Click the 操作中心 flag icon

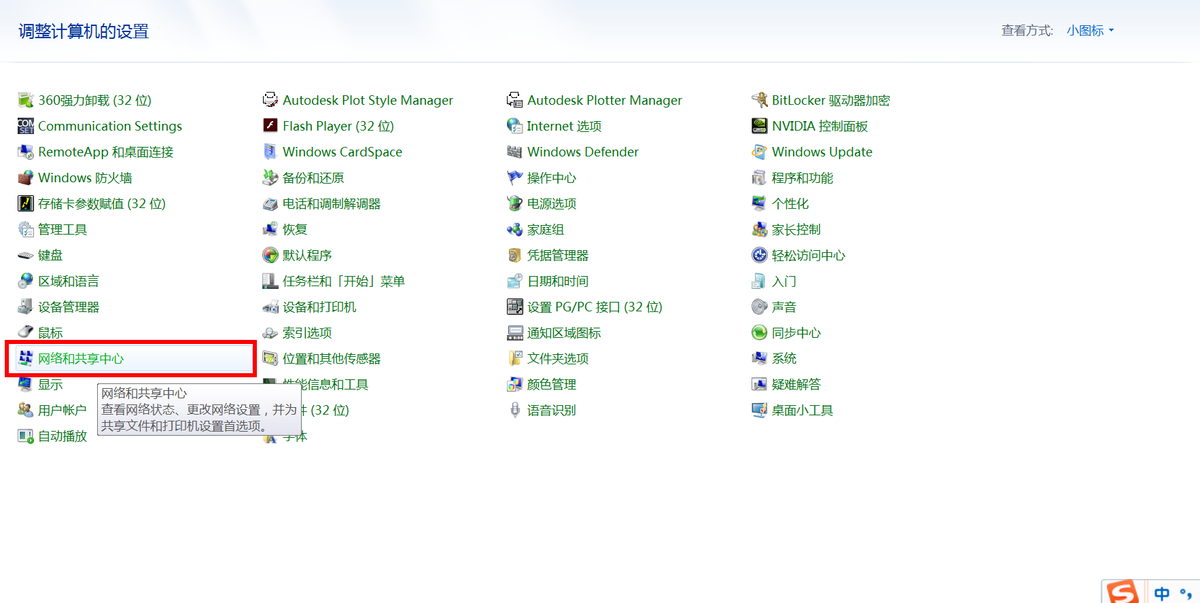coord(515,178)
